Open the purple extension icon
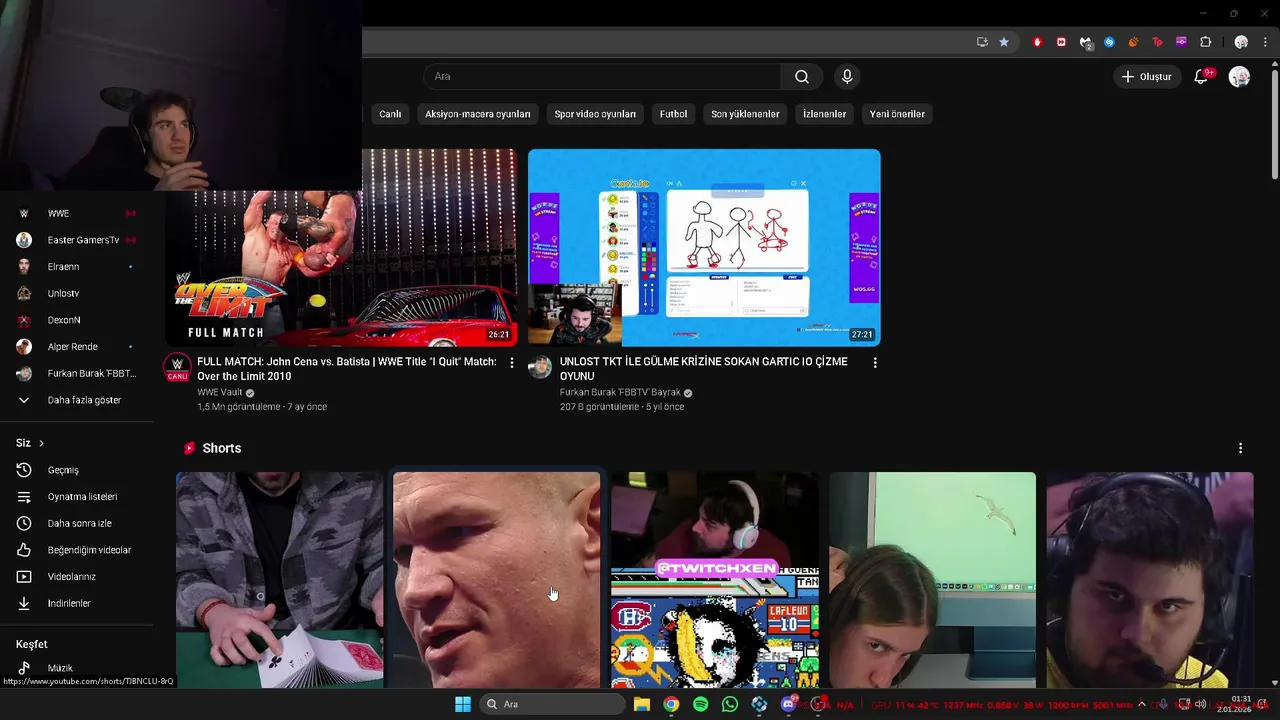Image resolution: width=1280 pixels, height=720 pixels. pyautogui.click(x=1181, y=42)
